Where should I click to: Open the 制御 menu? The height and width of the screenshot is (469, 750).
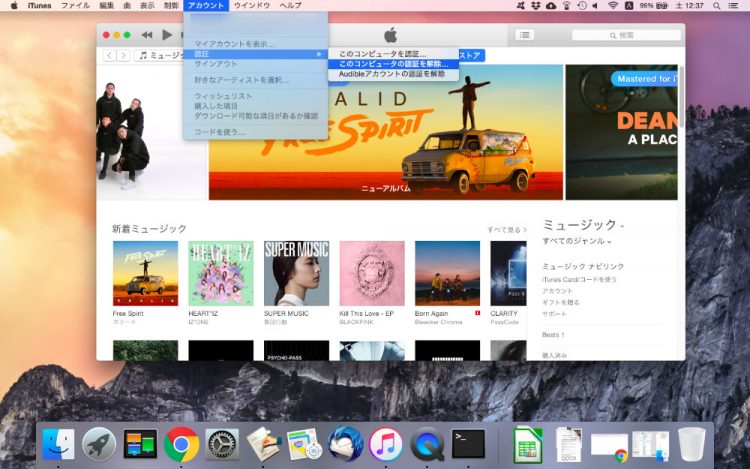171,6
